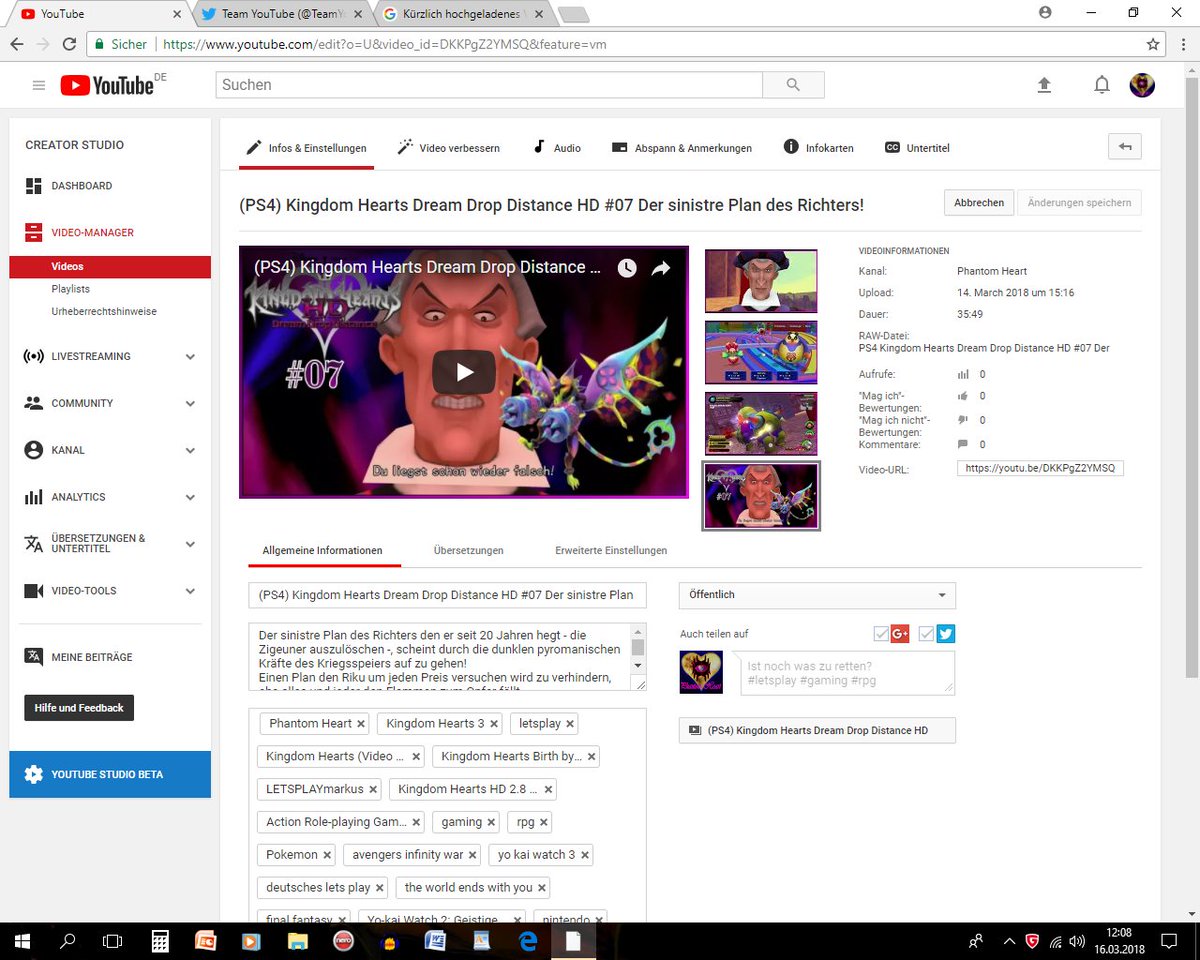Image resolution: width=1200 pixels, height=960 pixels.
Task: Bookmark this page with star icon
Action: [1153, 44]
